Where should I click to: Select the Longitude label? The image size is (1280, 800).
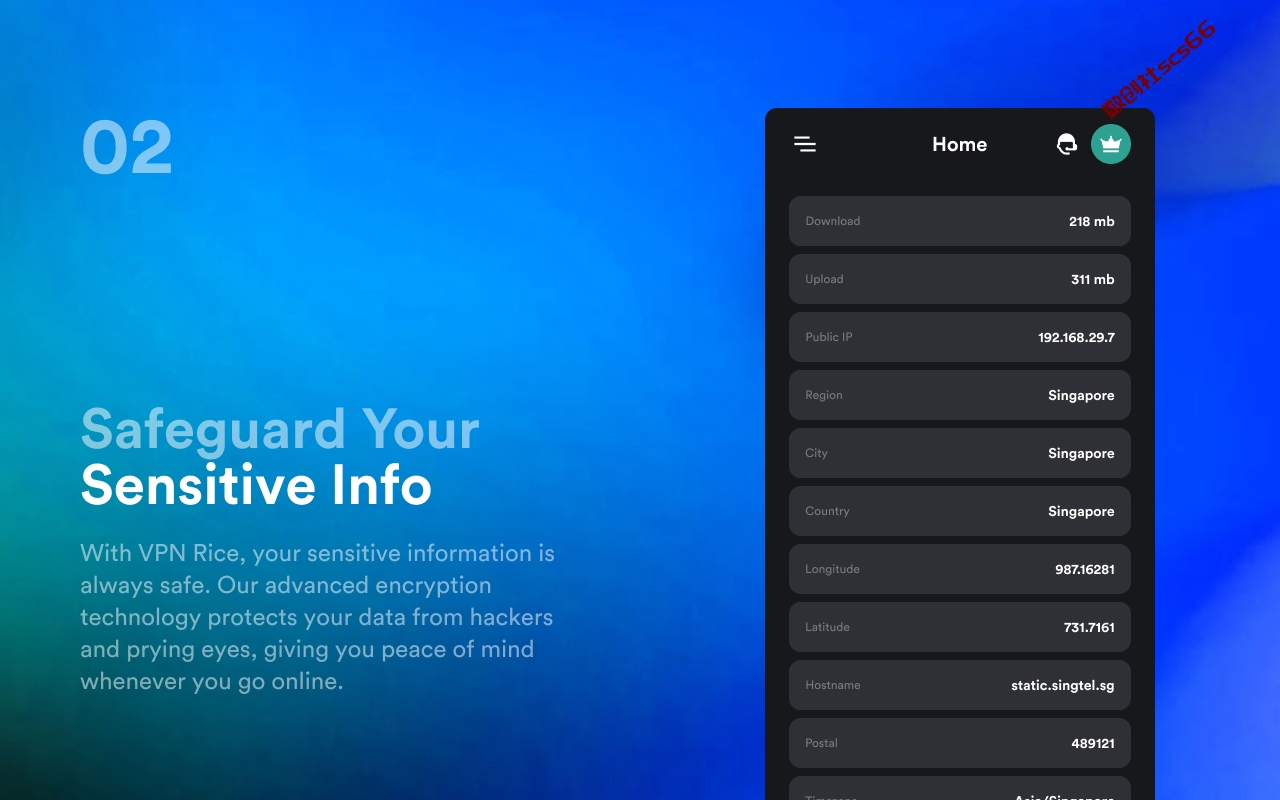pyautogui.click(x=832, y=569)
